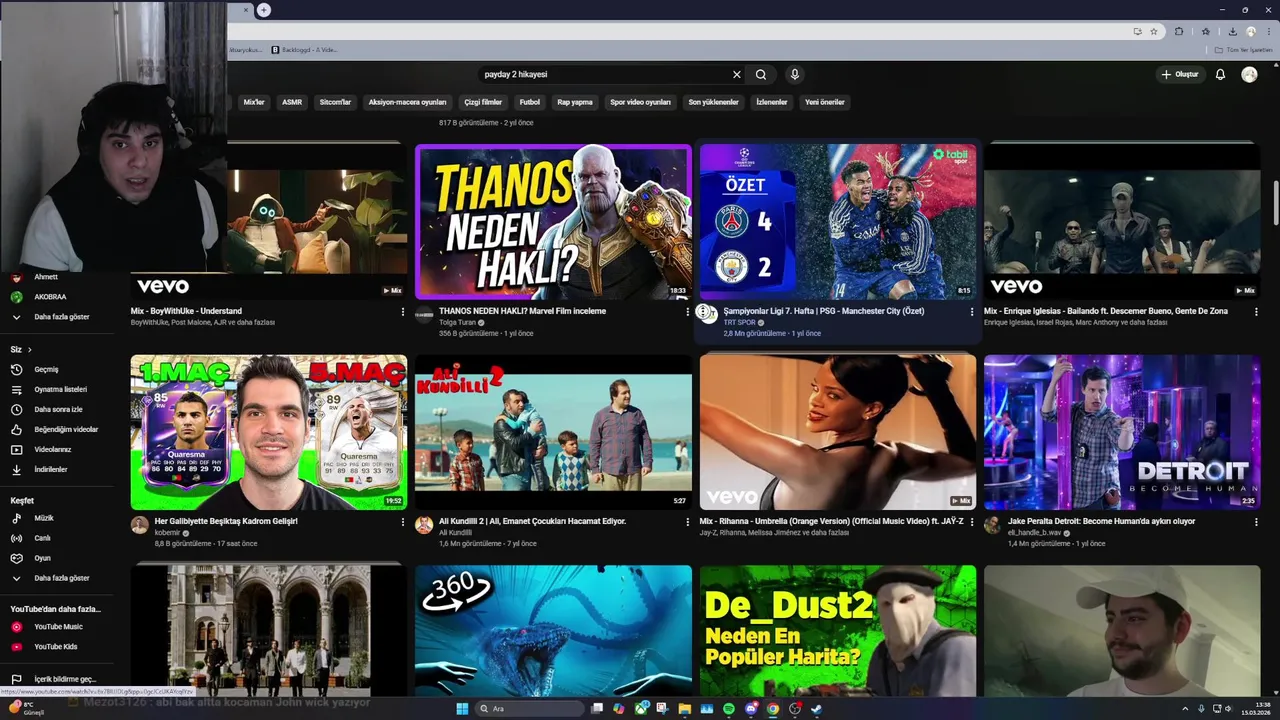1280x720 pixels.
Task: Open Chrome extensions puzzle icon
Action: point(1179,31)
